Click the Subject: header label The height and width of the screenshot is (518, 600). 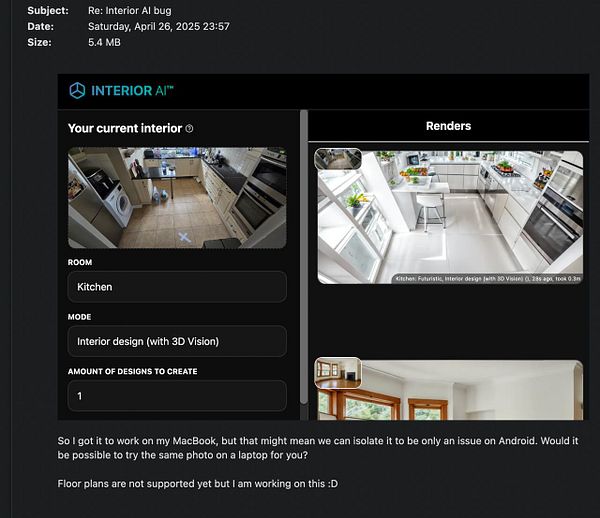pos(48,11)
